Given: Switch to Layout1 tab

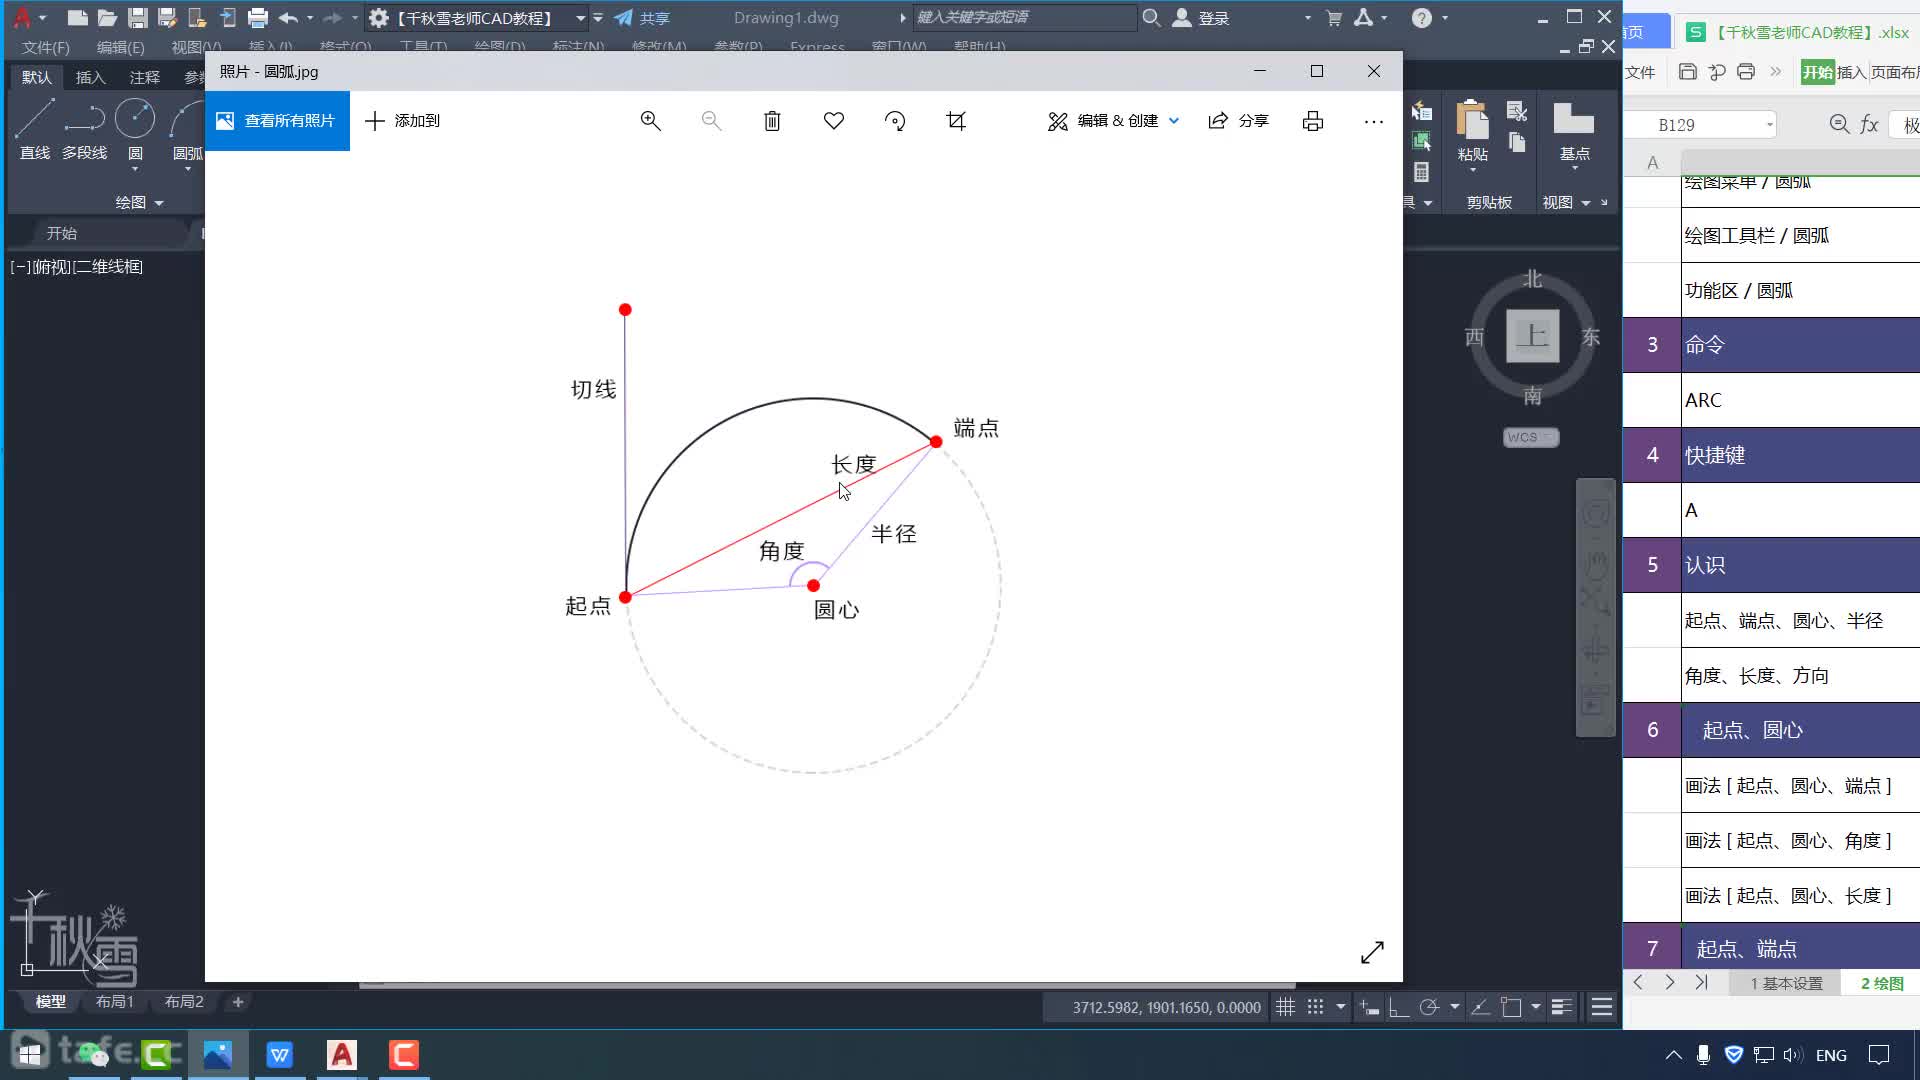Looking at the screenshot, I should coord(114,1002).
